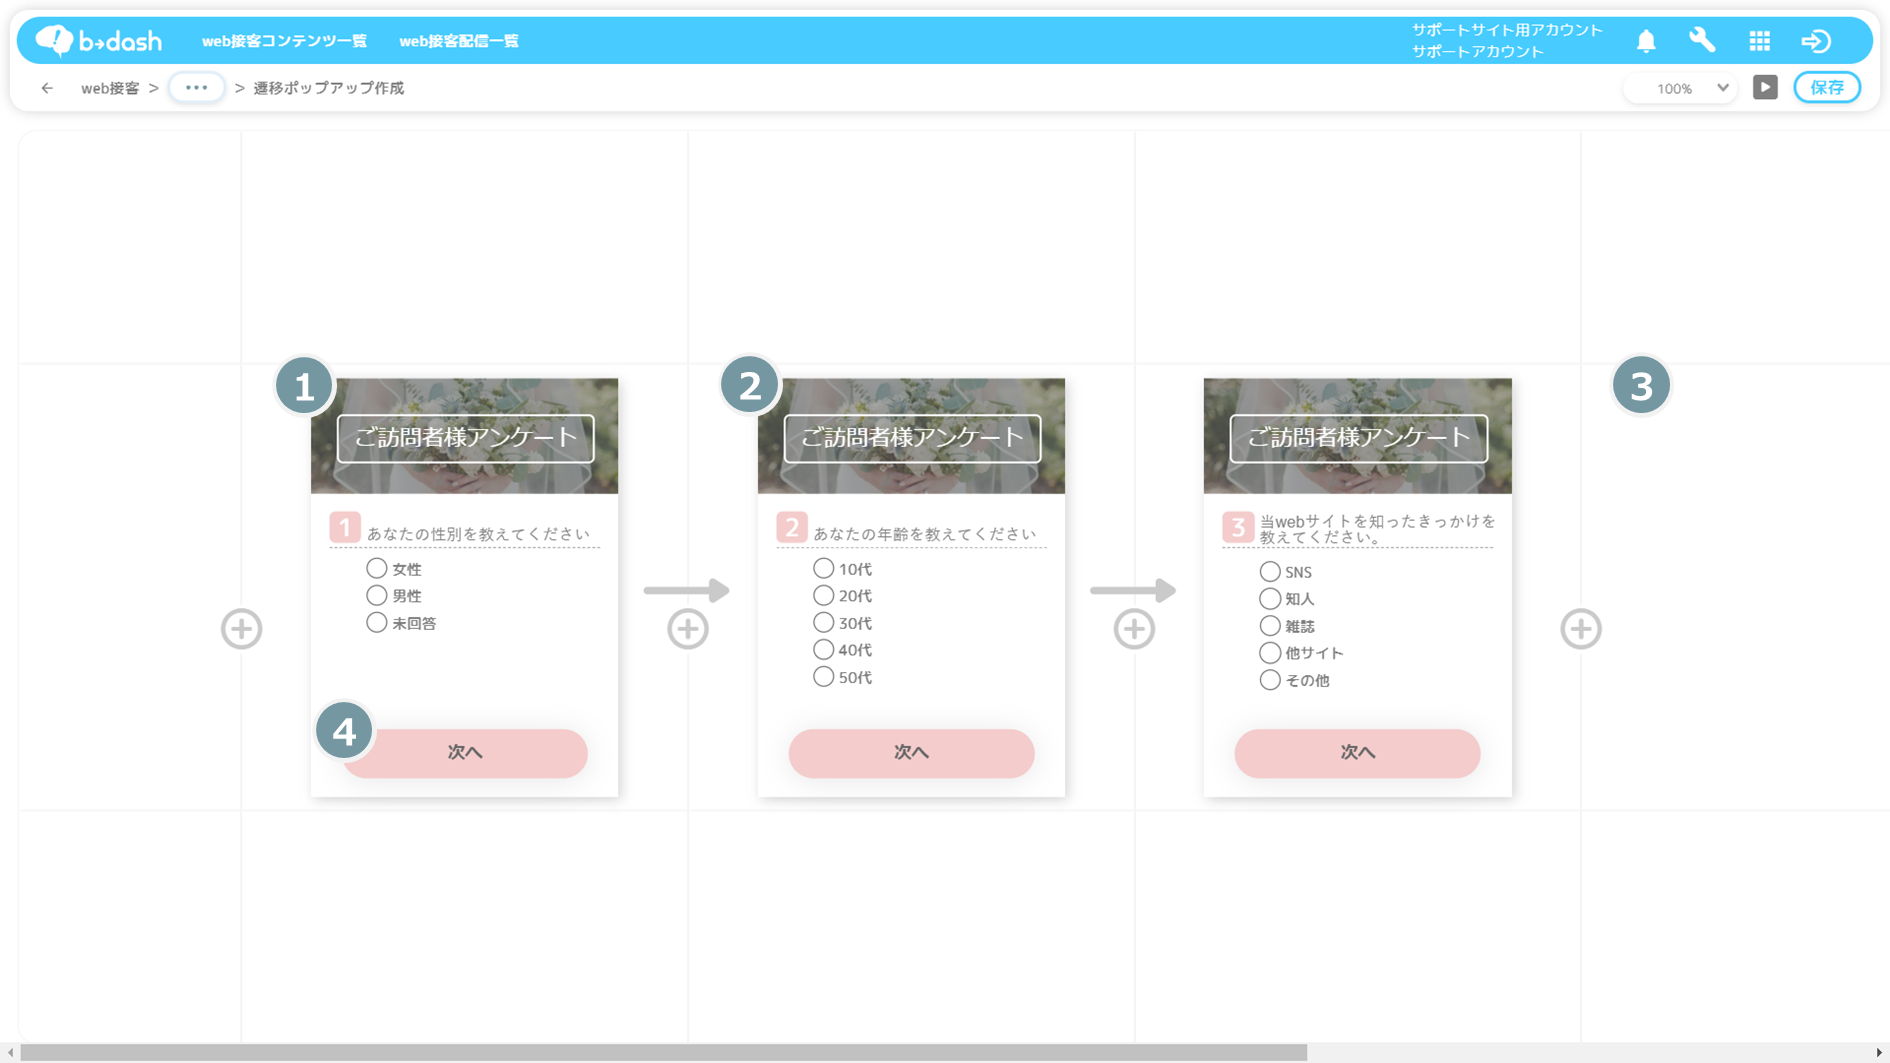Click the preview play icon
Viewport: 1890px width, 1063px height.
coord(1765,87)
